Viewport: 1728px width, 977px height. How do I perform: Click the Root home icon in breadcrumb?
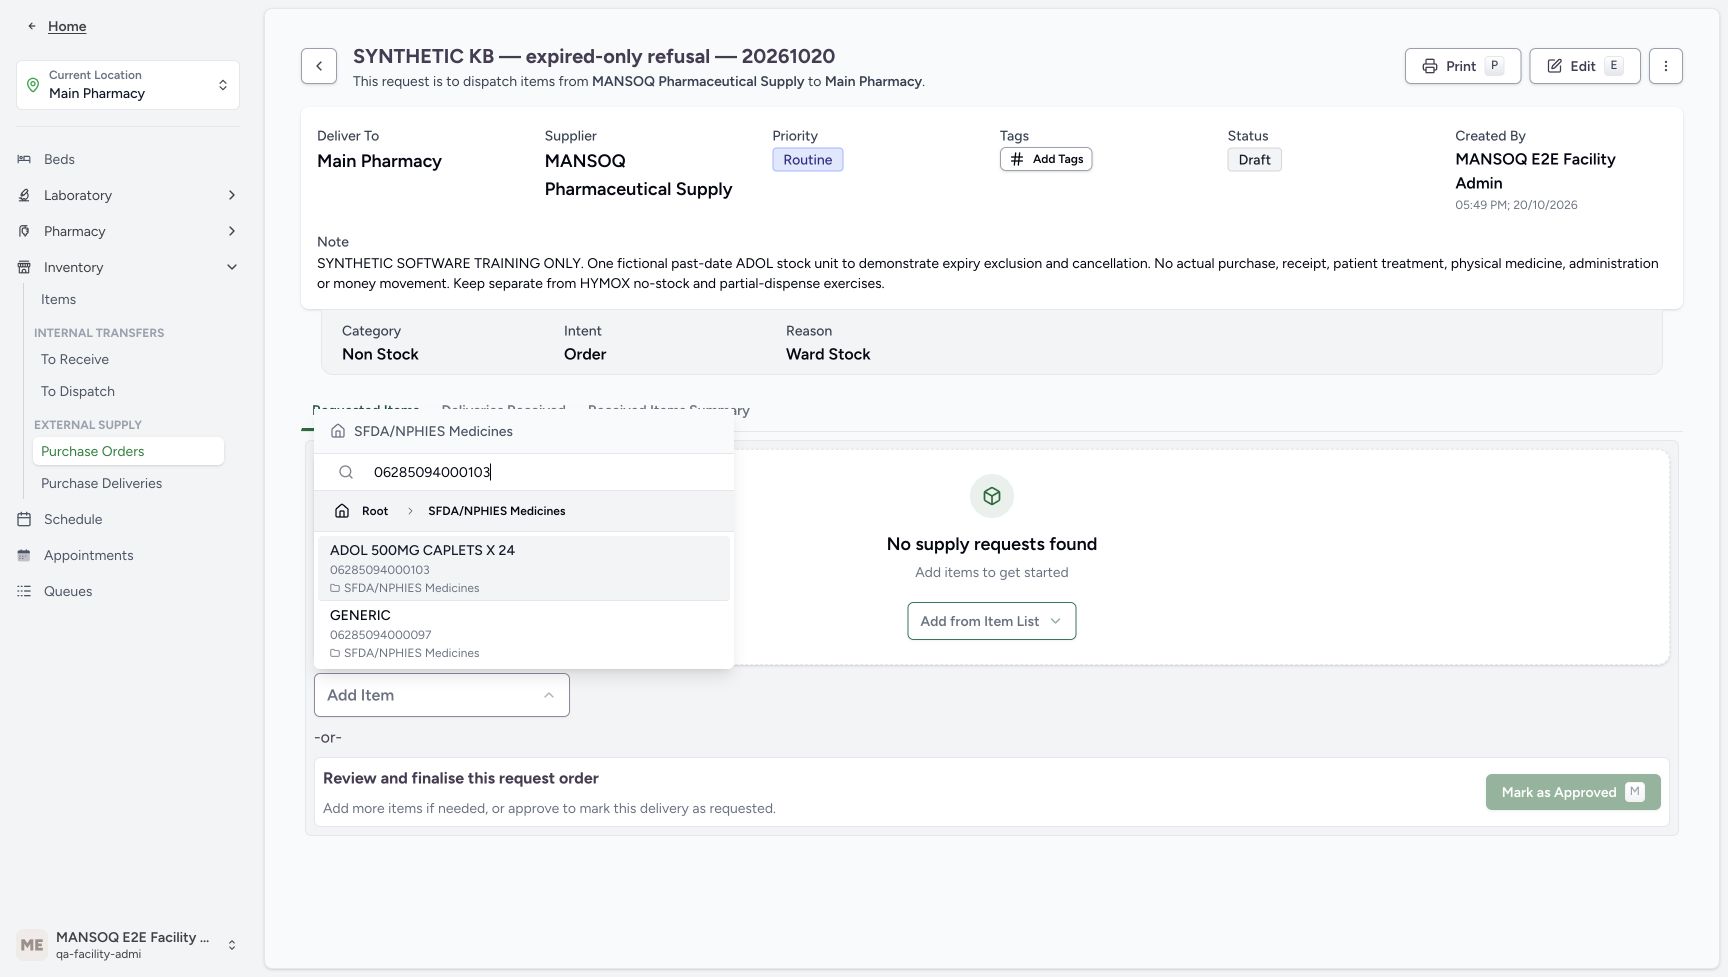pos(342,511)
